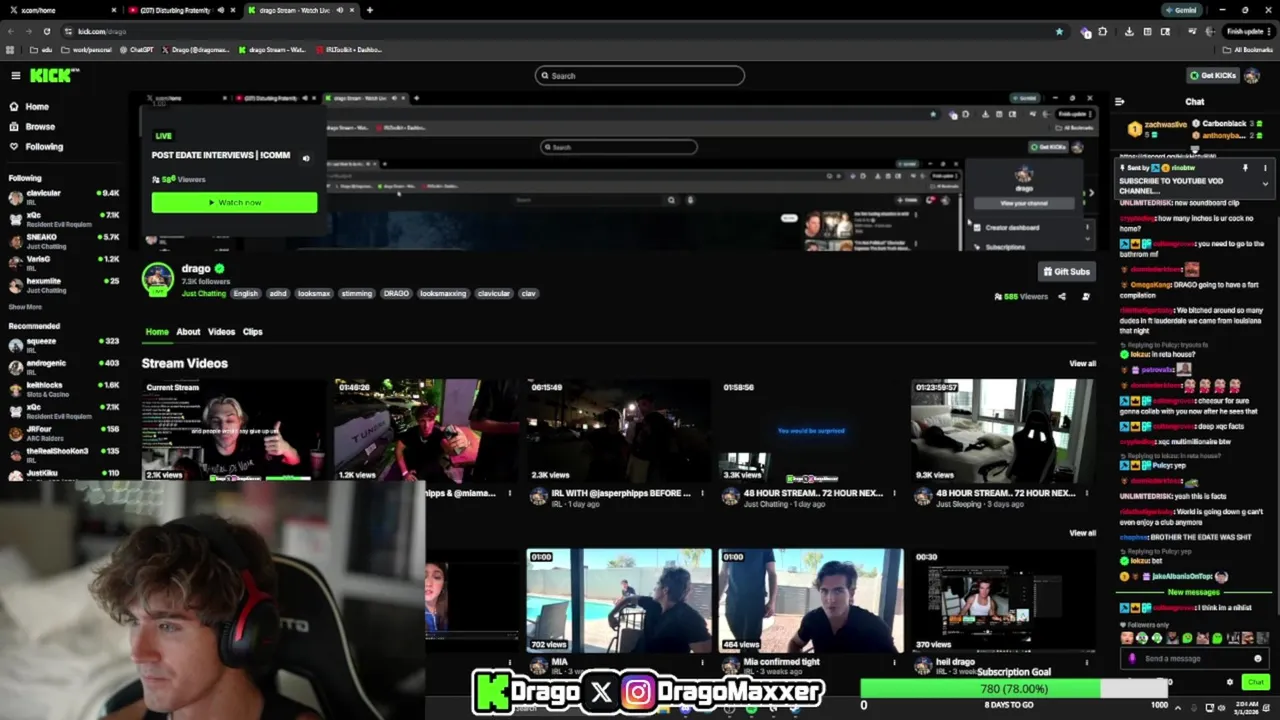Open squeeze in Recommended list
The height and width of the screenshot is (720, 1280).
(x=63, y=345)
